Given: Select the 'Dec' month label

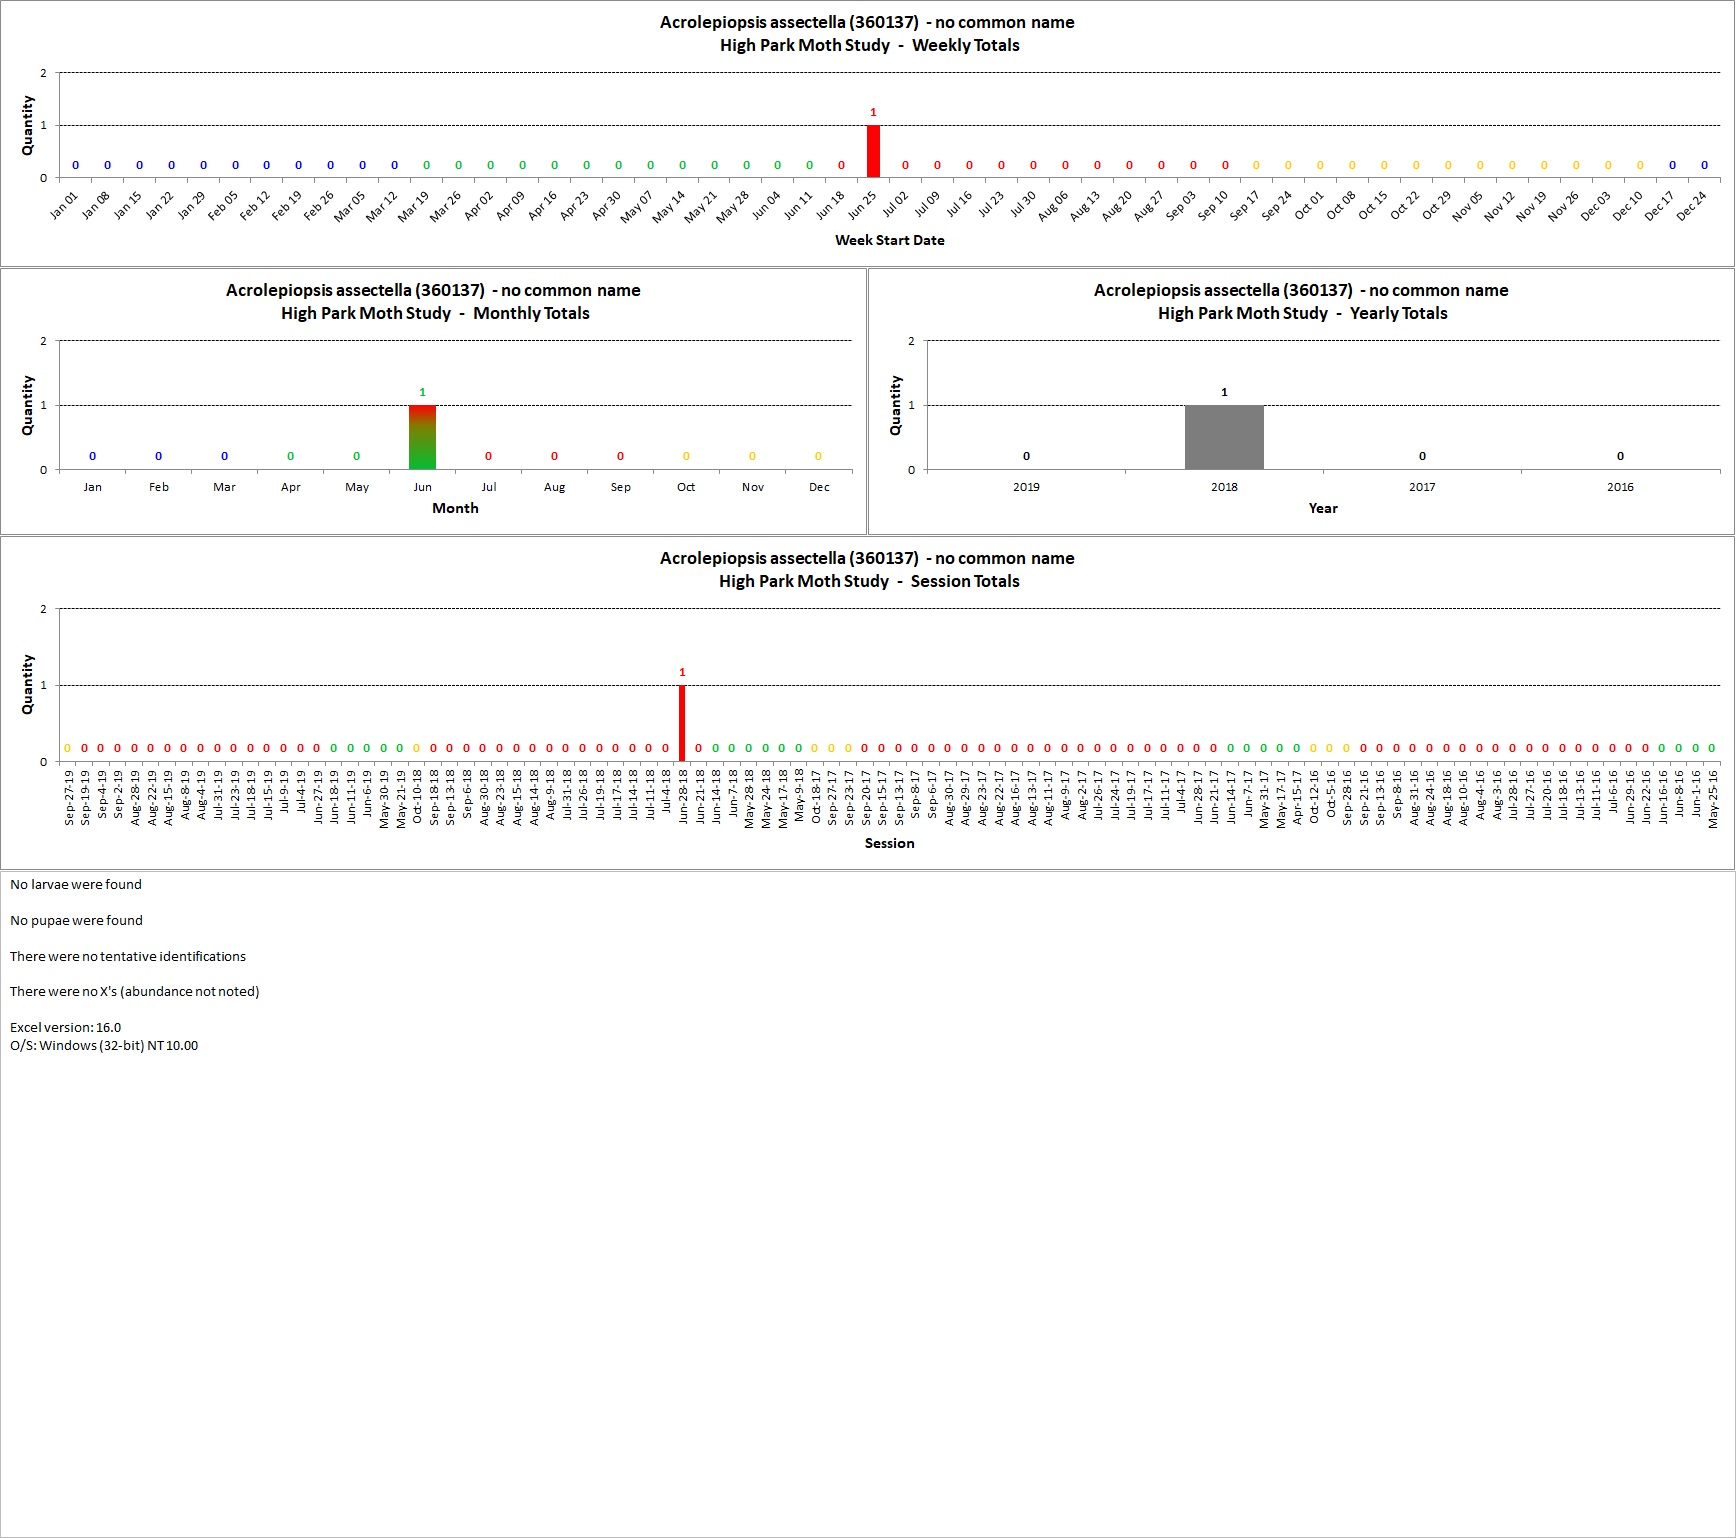Looking at the screenshot, I should tap(819, 487).
